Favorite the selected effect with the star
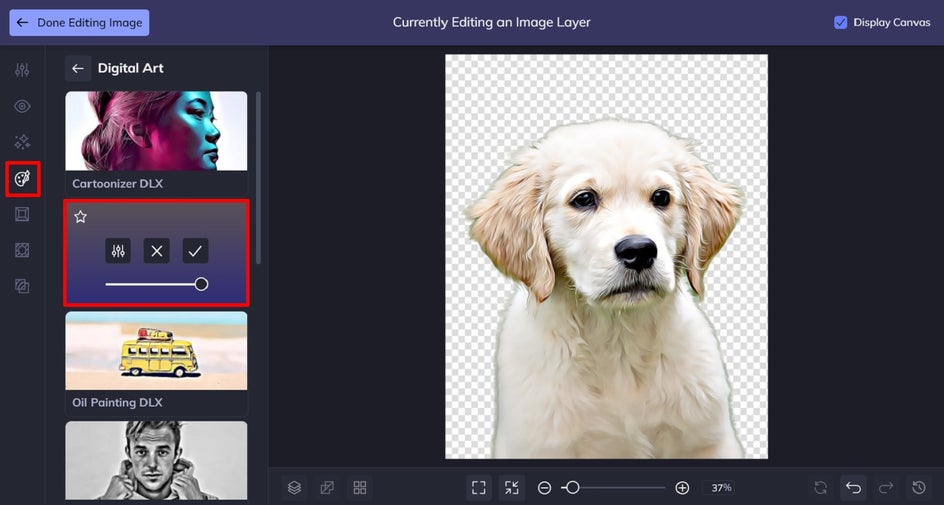 point(81,217)
